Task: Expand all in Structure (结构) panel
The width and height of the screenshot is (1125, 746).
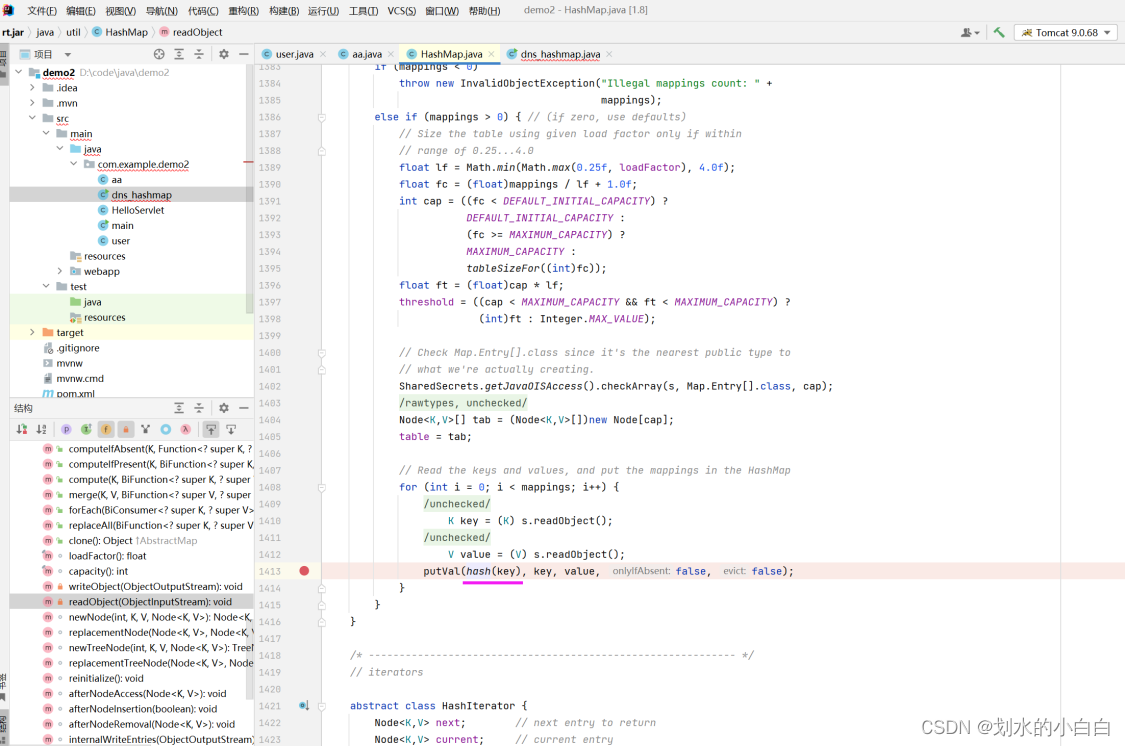Action: tap(179, 407)
